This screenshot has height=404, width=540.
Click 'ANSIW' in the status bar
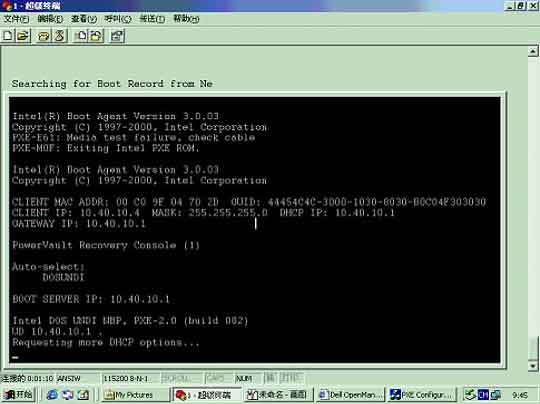click(69, 379)
